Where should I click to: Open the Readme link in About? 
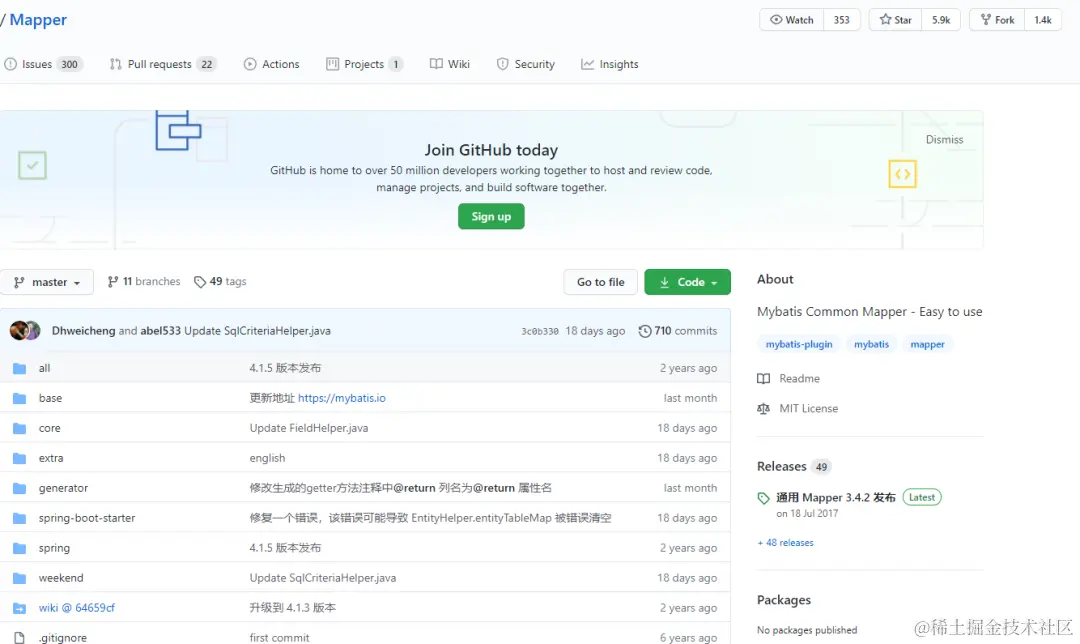tap(789, 379)
